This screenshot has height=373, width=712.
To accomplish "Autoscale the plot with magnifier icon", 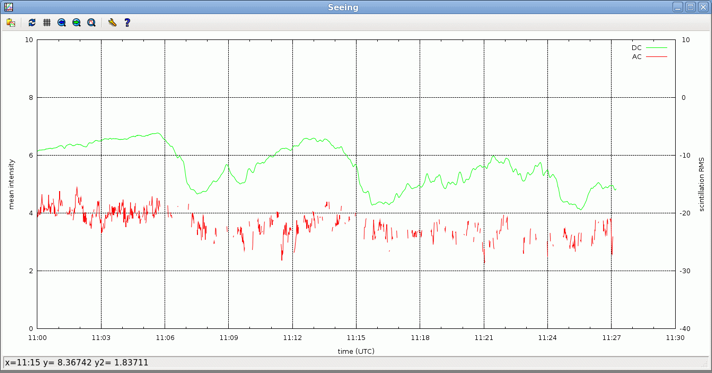I will coord(91,22).
